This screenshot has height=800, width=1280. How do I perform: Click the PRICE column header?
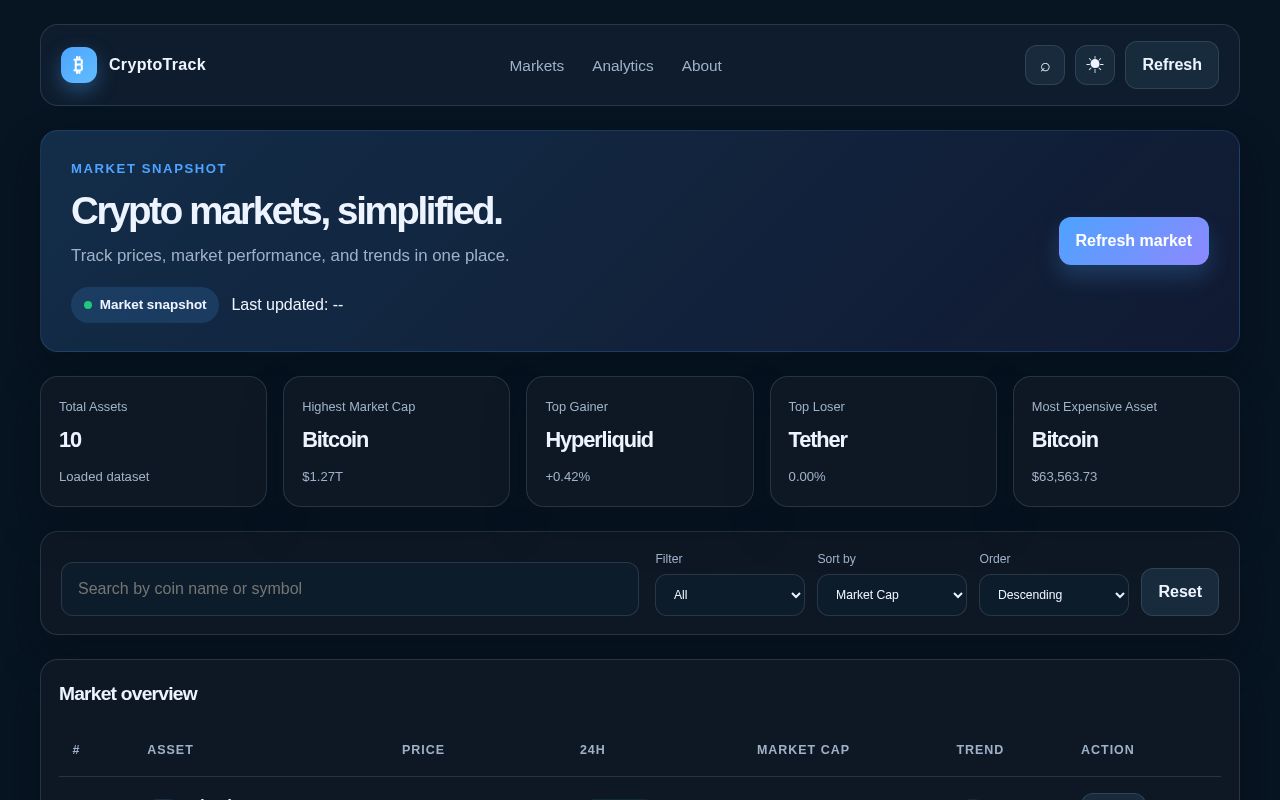point(423,750)
